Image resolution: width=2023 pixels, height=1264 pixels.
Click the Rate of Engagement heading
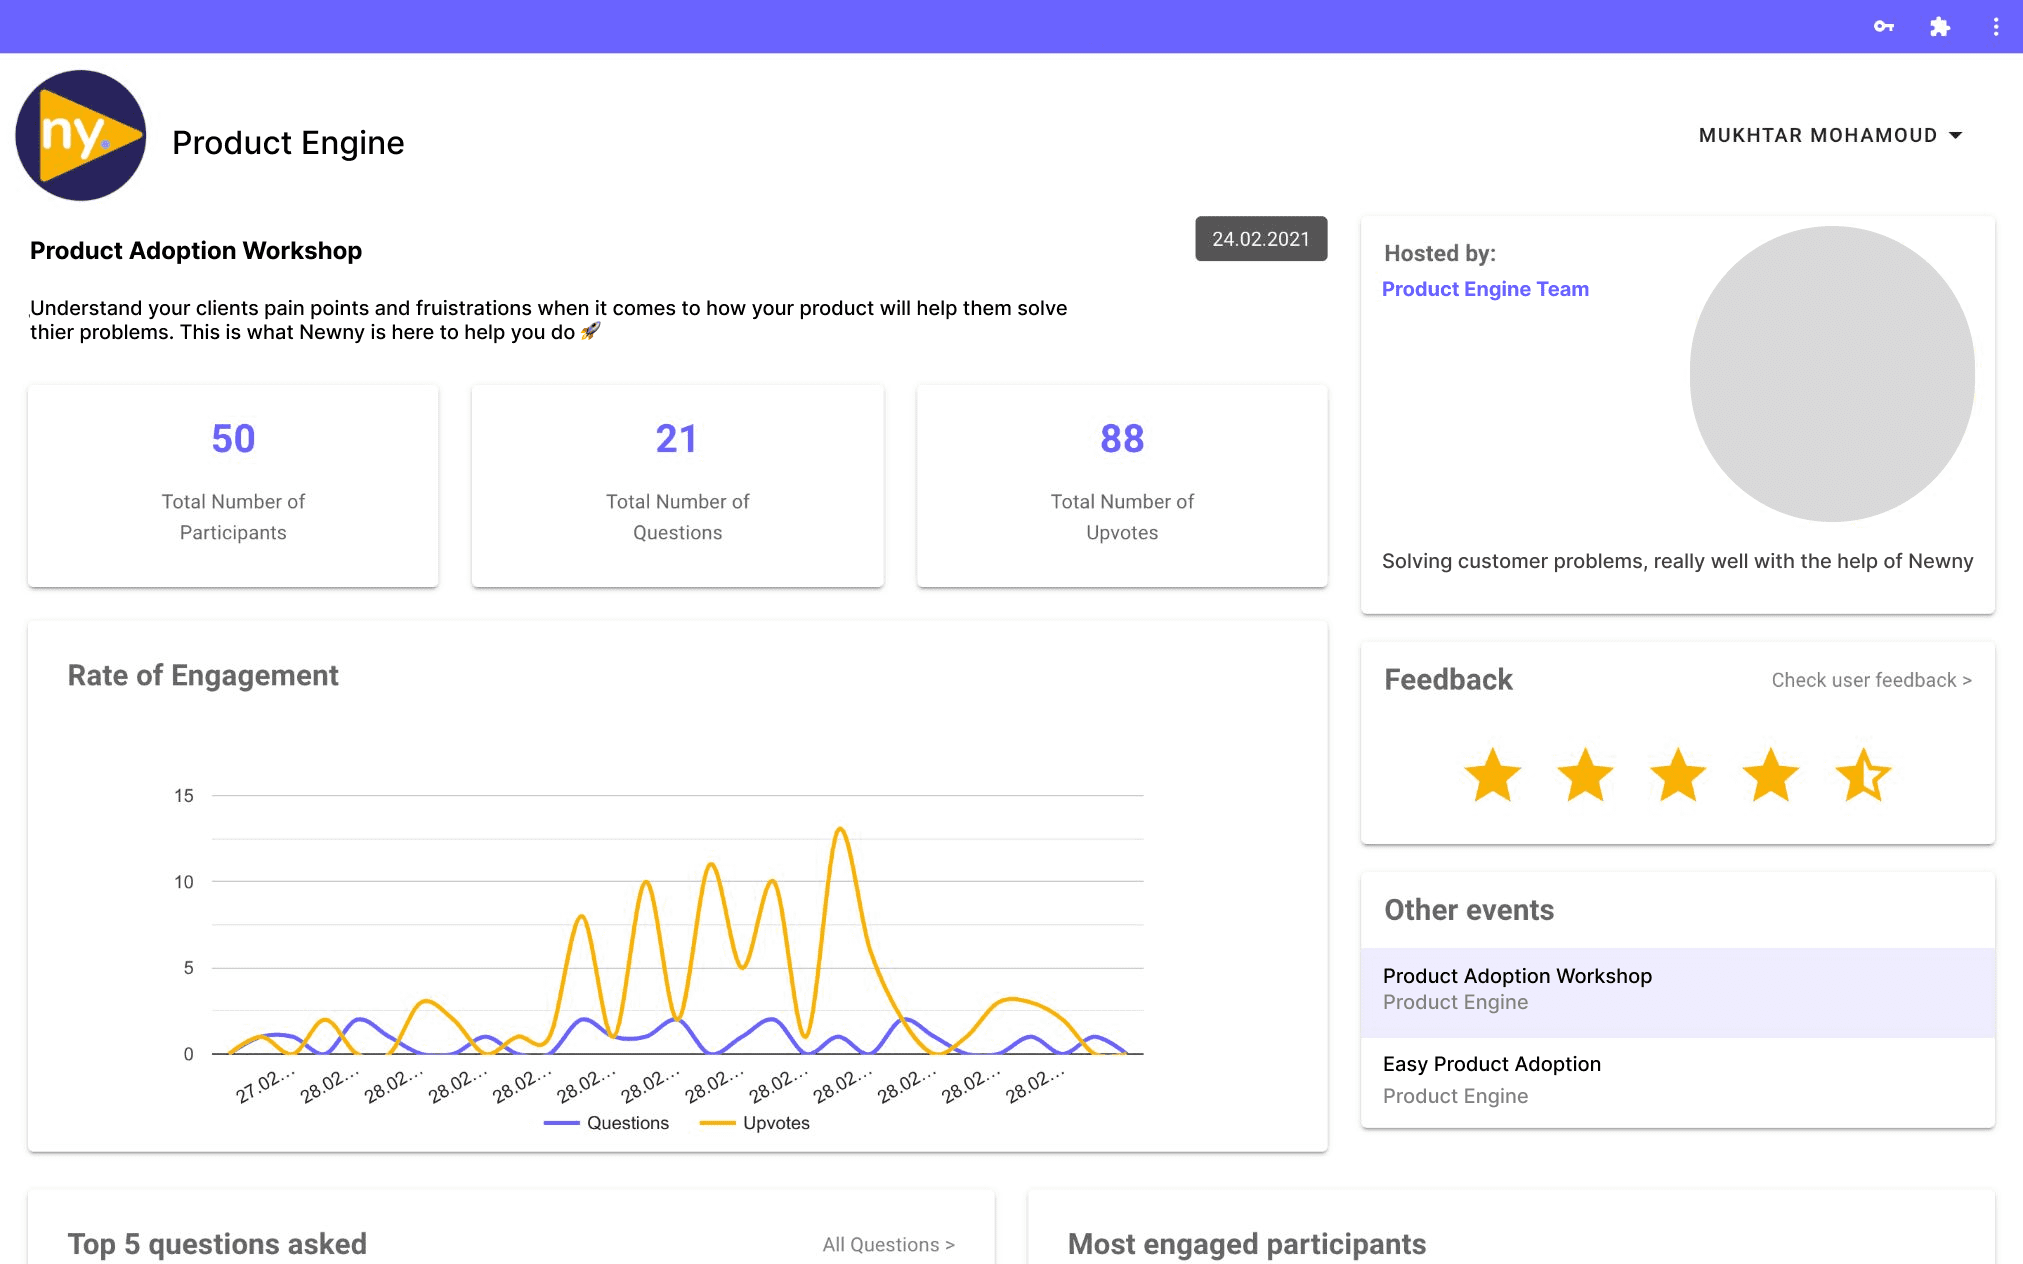click(x=203, y=676)
